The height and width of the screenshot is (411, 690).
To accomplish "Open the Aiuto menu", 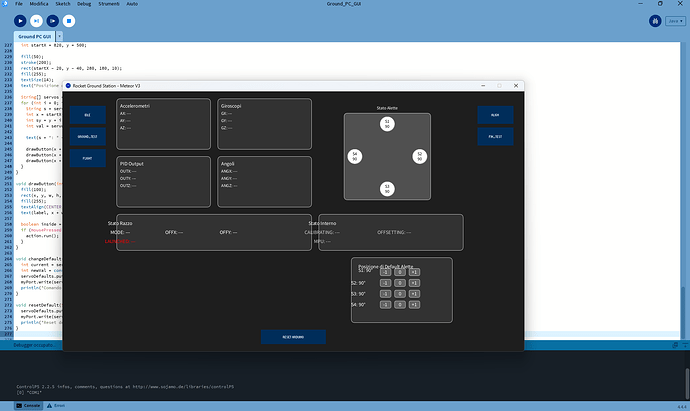I will (132, 4).
